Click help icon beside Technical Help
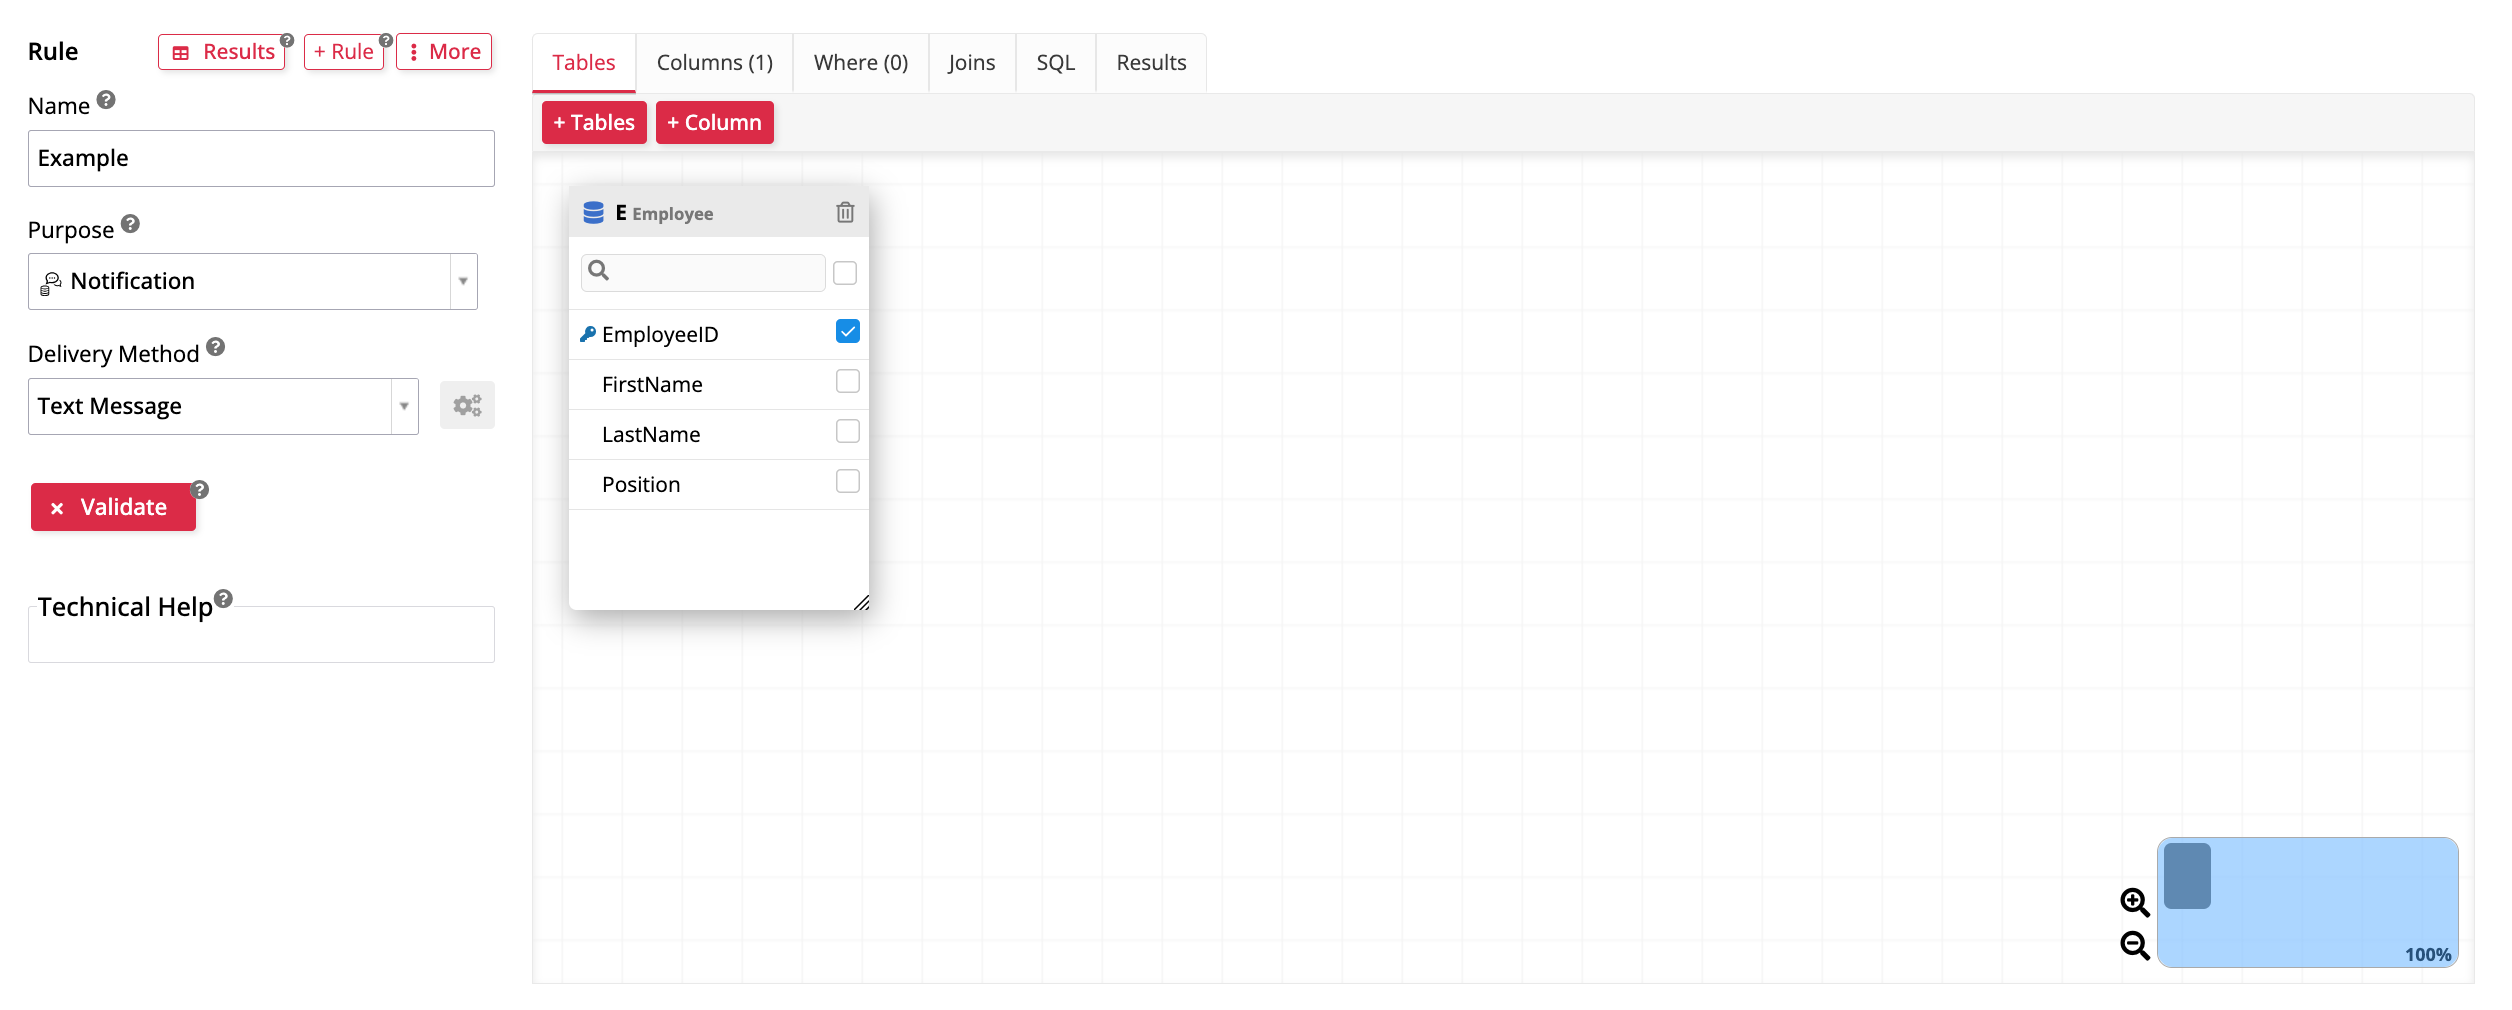 click(x=223, y=598)
